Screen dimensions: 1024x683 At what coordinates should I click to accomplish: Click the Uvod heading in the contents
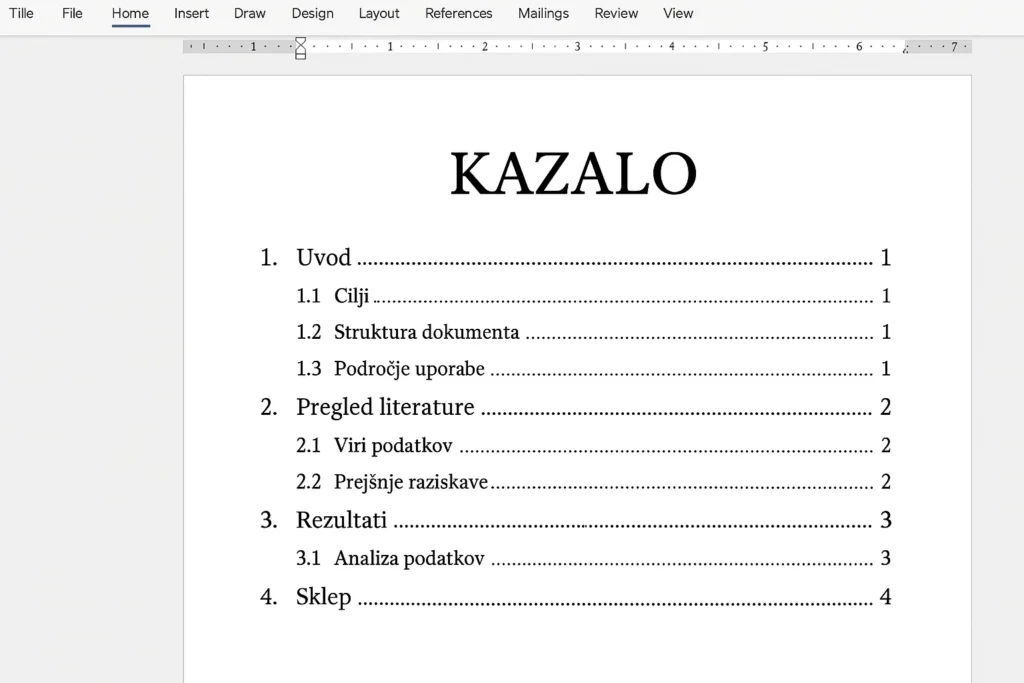pos(323,258)
